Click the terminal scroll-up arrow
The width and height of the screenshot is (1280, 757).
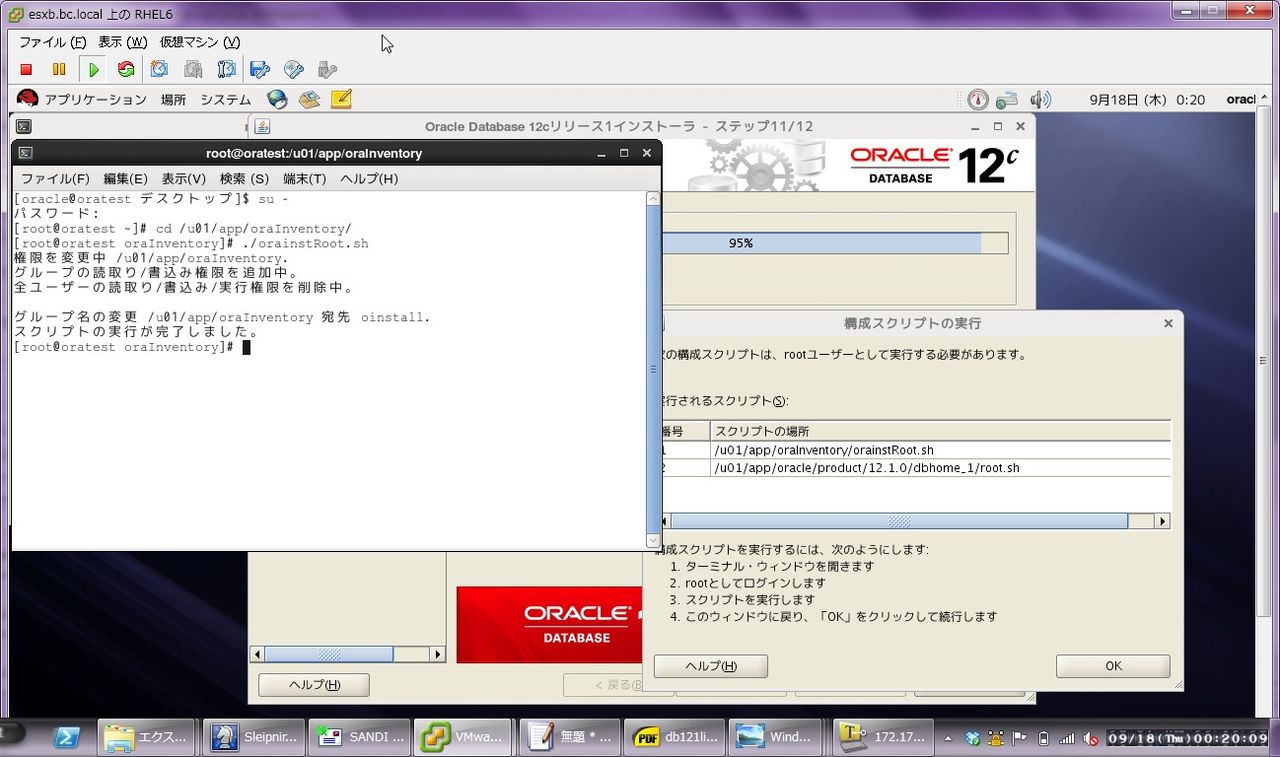pos(654,199)
